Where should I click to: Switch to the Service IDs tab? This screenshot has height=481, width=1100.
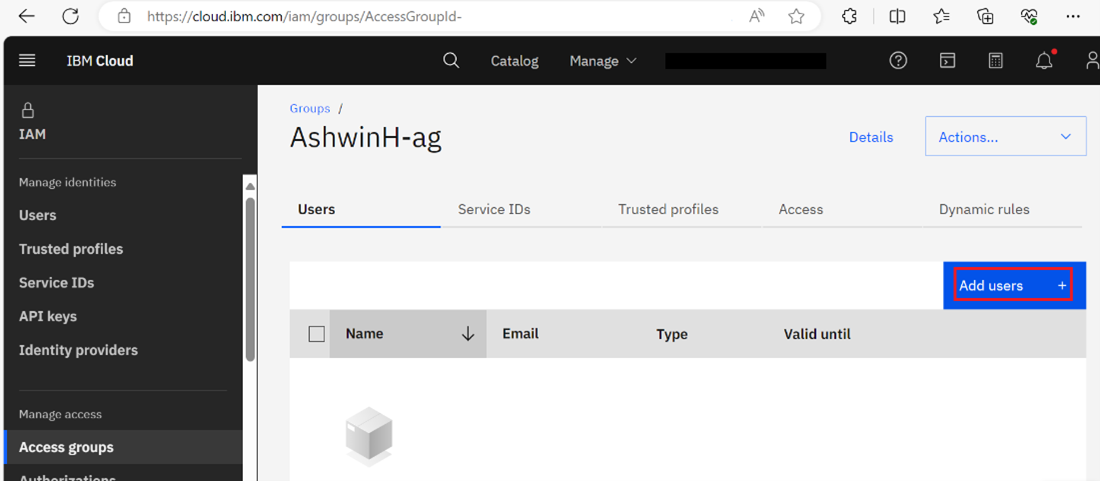(x=521, y=210)
